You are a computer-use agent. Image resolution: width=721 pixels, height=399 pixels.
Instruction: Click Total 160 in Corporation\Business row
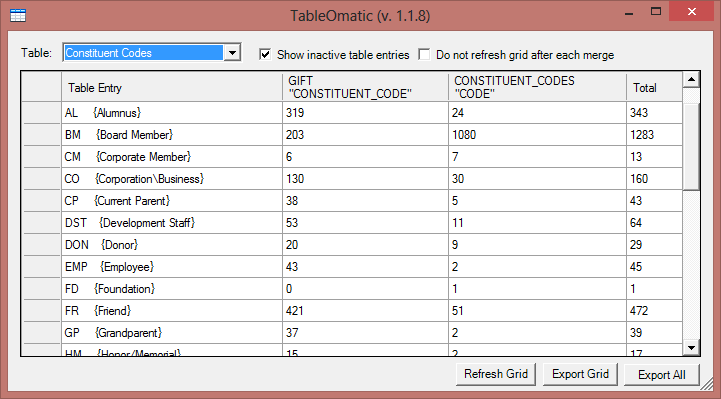click(x=654, y=179)
